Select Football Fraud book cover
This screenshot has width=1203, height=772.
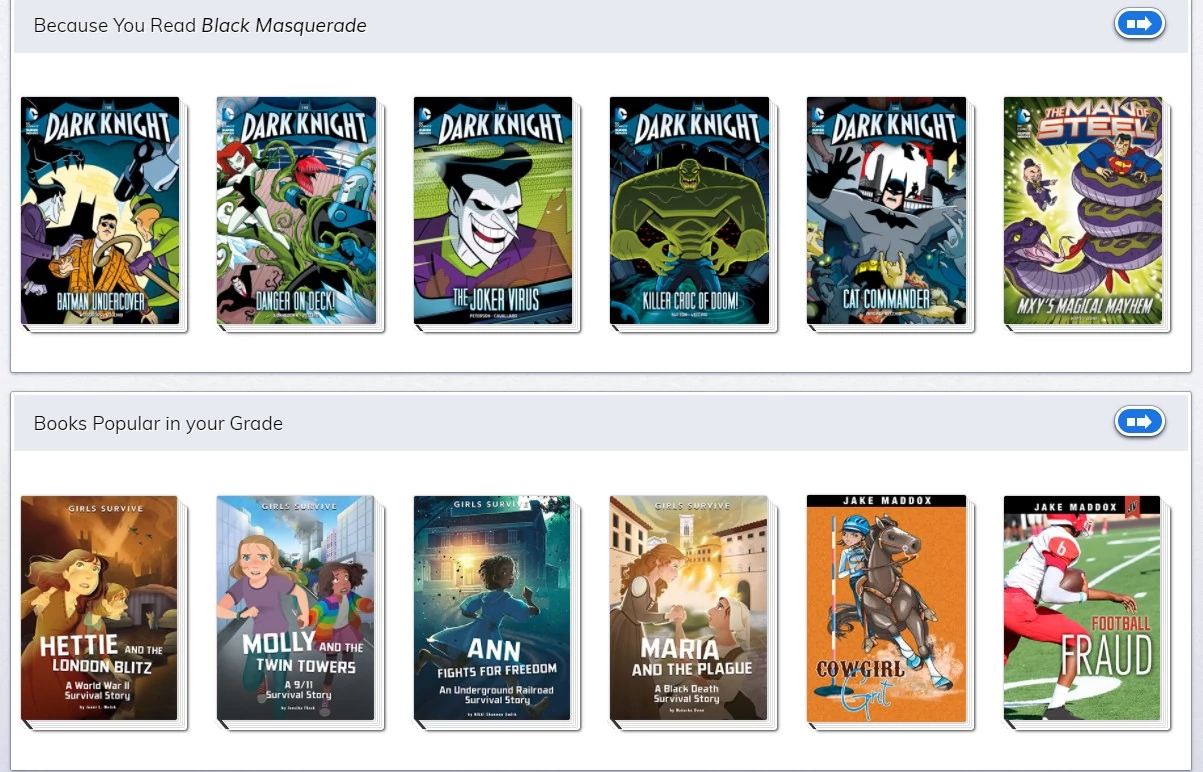coord(1082,608)
